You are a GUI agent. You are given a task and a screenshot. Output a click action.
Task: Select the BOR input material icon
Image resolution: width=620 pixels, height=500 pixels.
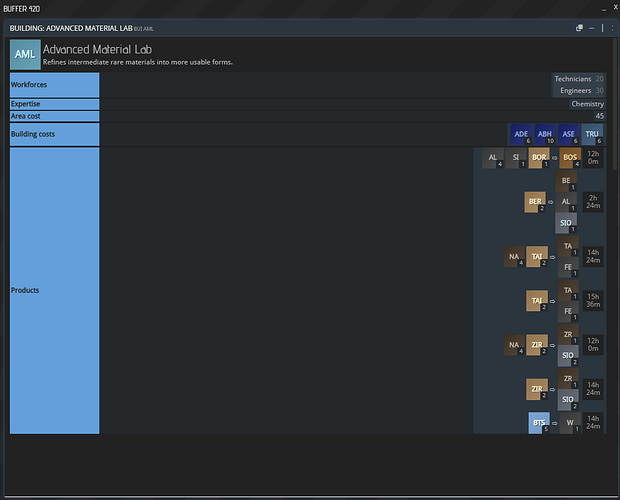pos(539,158)
